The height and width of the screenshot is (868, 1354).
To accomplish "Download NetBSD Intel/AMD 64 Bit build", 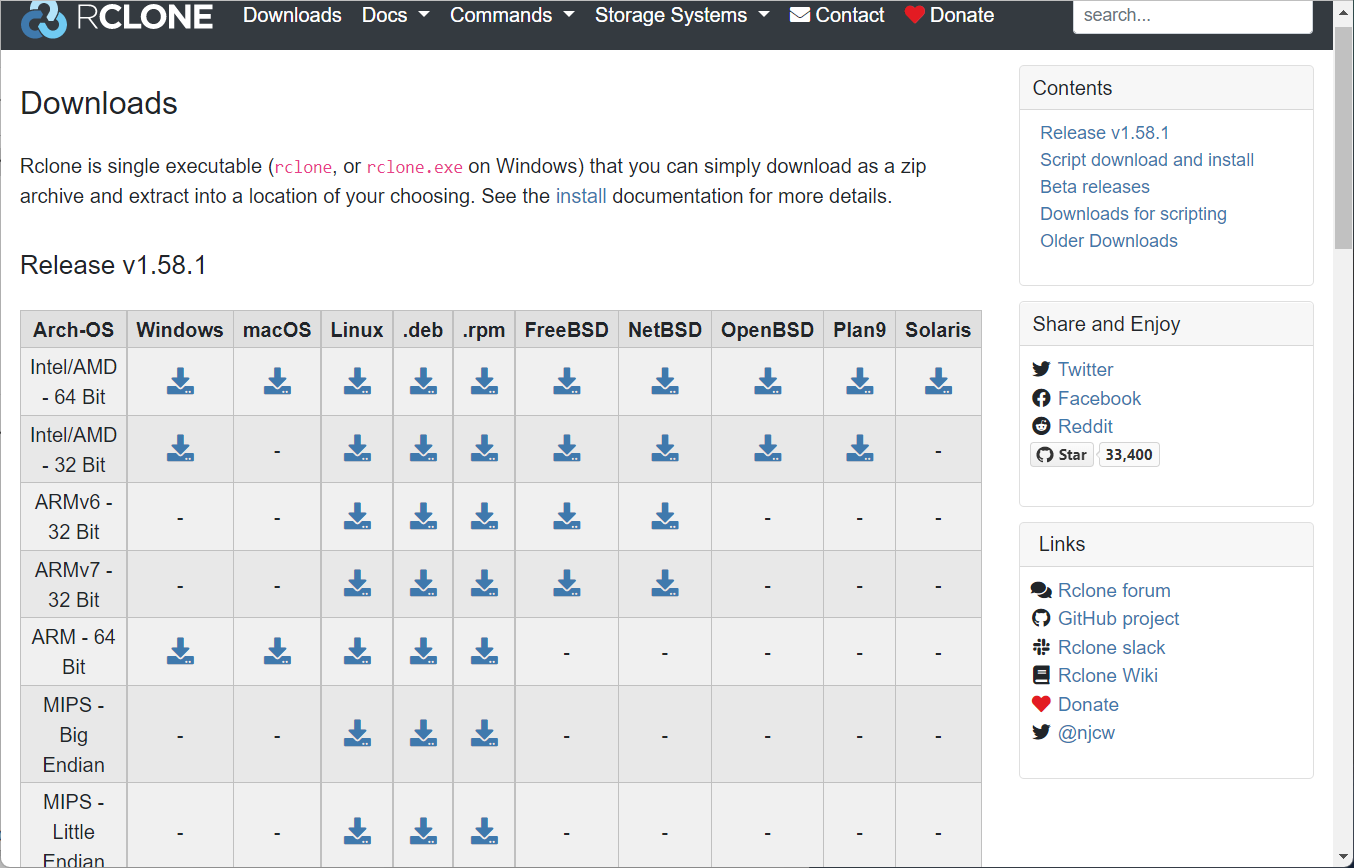I will (x=665, y=381).
